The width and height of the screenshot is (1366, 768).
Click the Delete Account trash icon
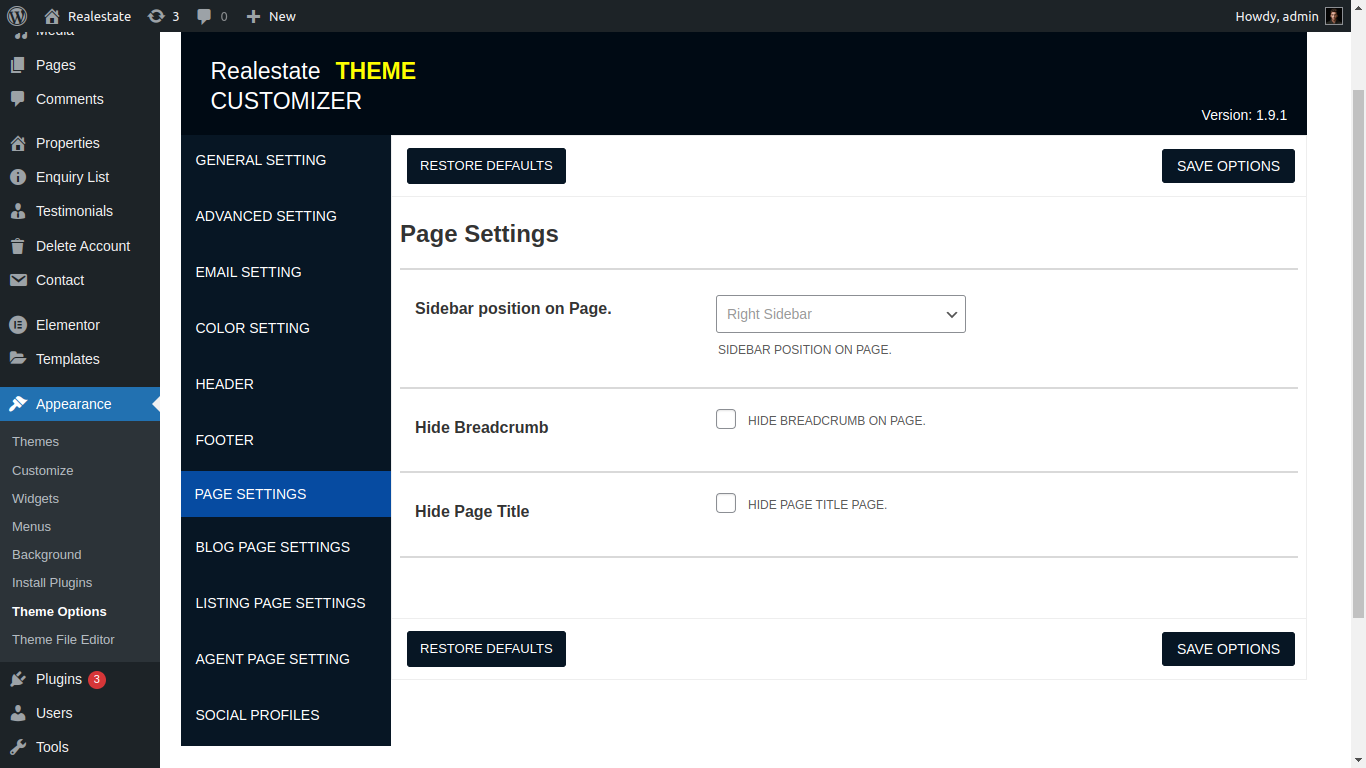click(18, 246)
